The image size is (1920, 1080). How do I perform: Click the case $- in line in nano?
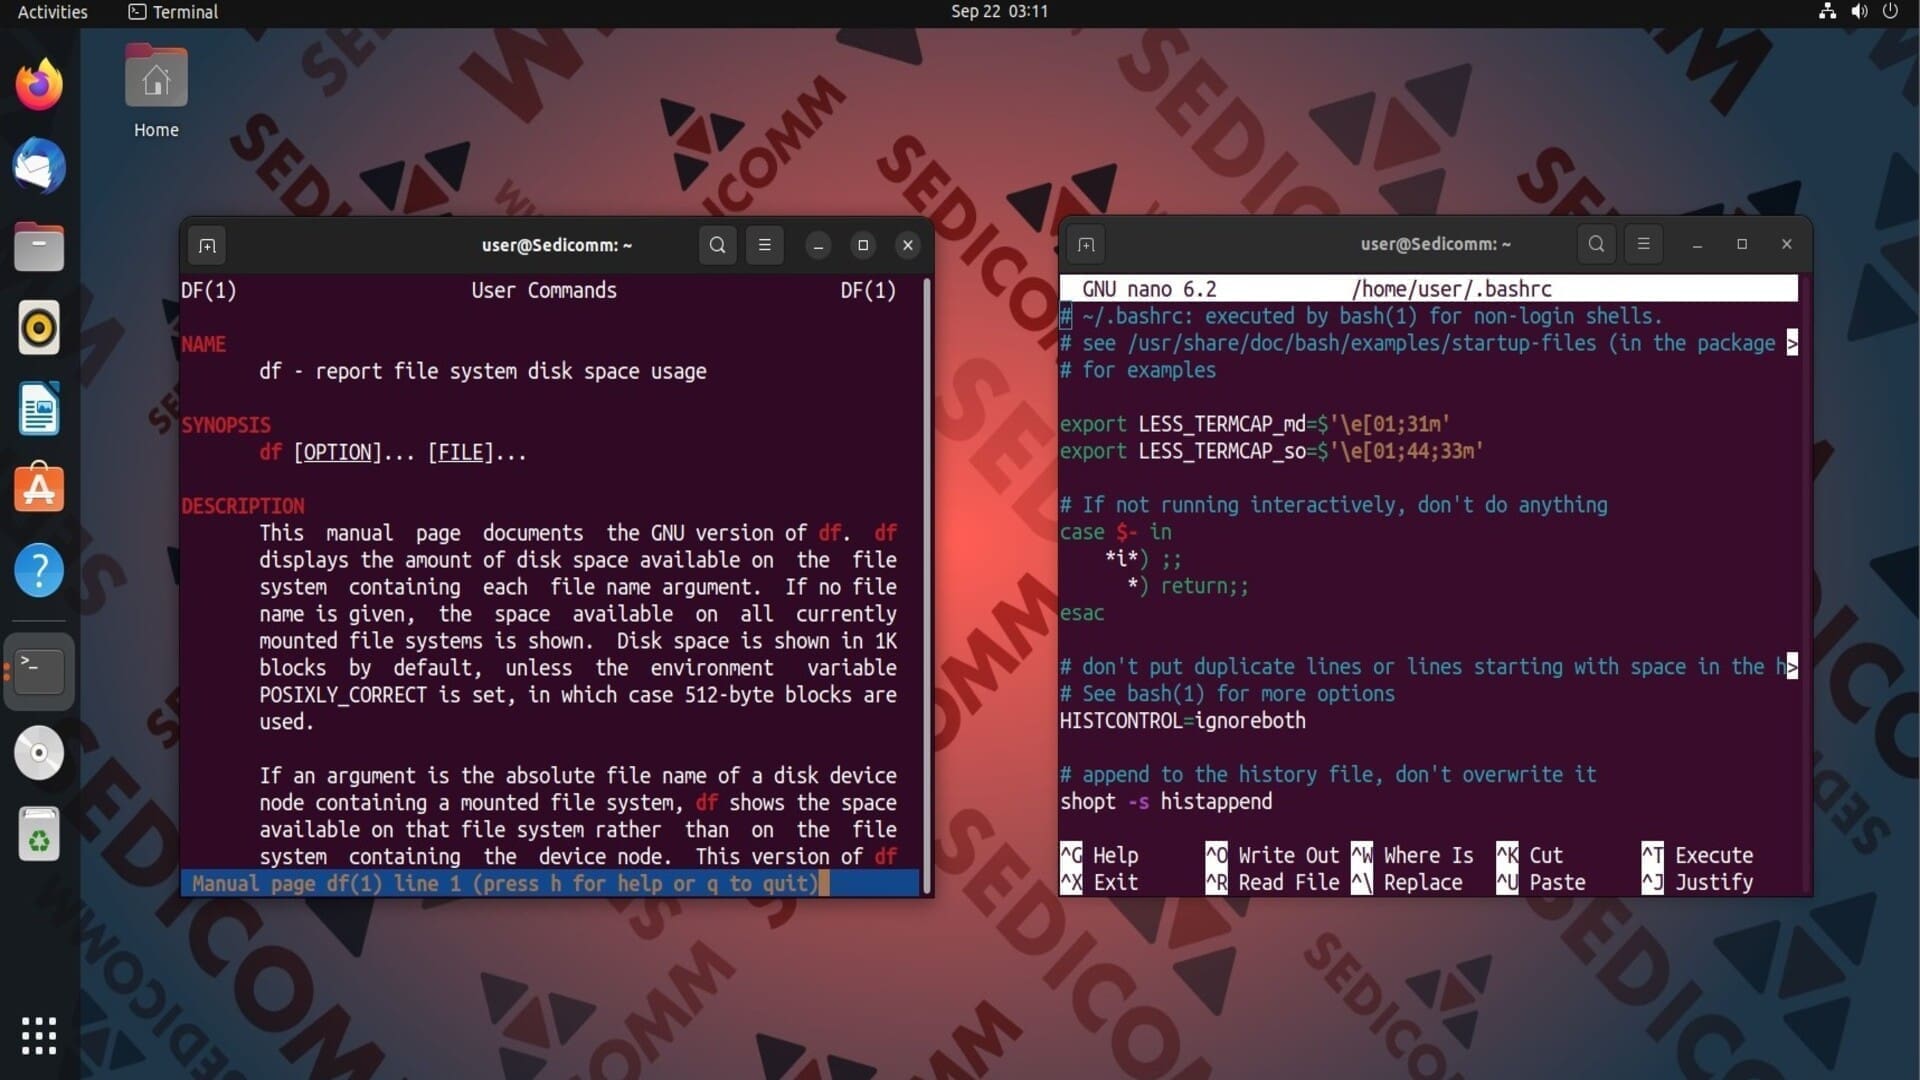(x=1115, y=532)
